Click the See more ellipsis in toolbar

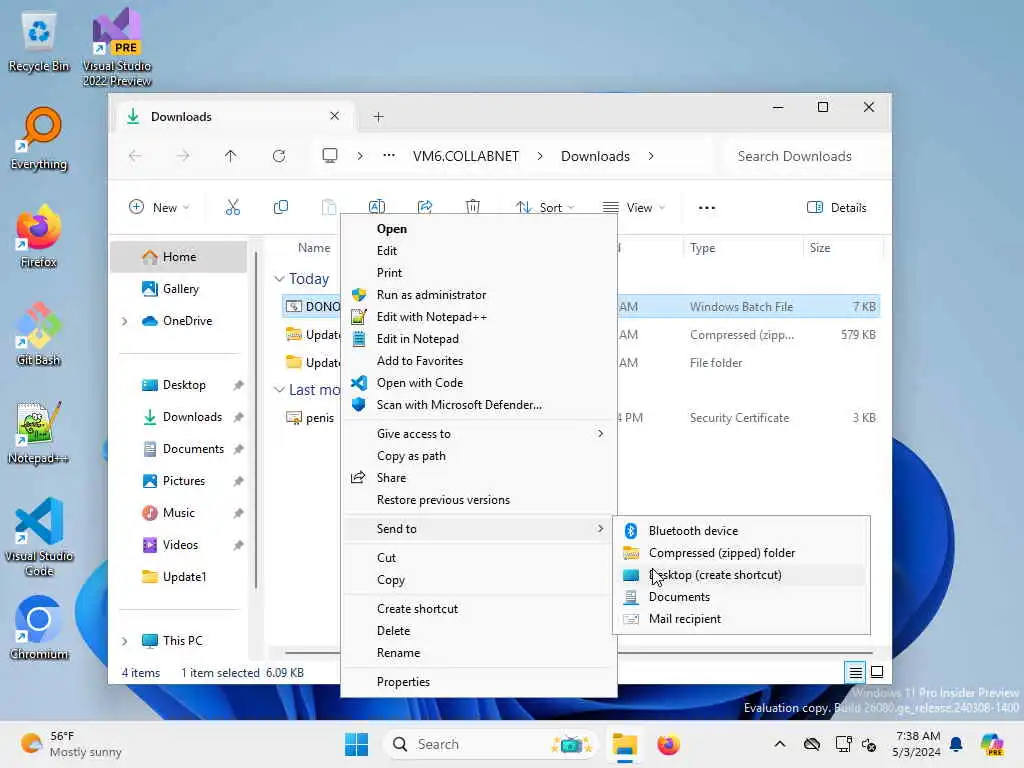click(x=707, y=208)
